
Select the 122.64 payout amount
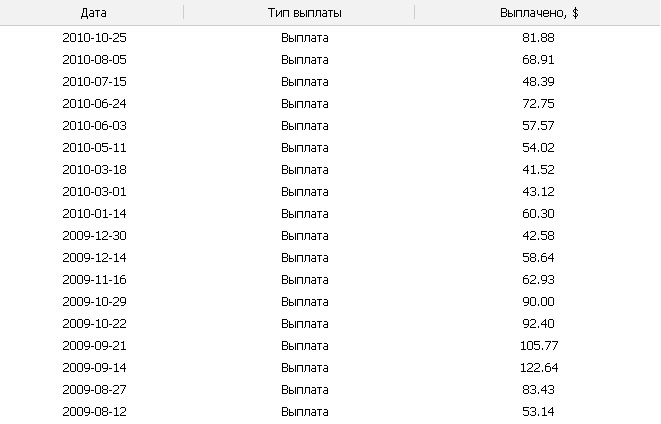539,368
